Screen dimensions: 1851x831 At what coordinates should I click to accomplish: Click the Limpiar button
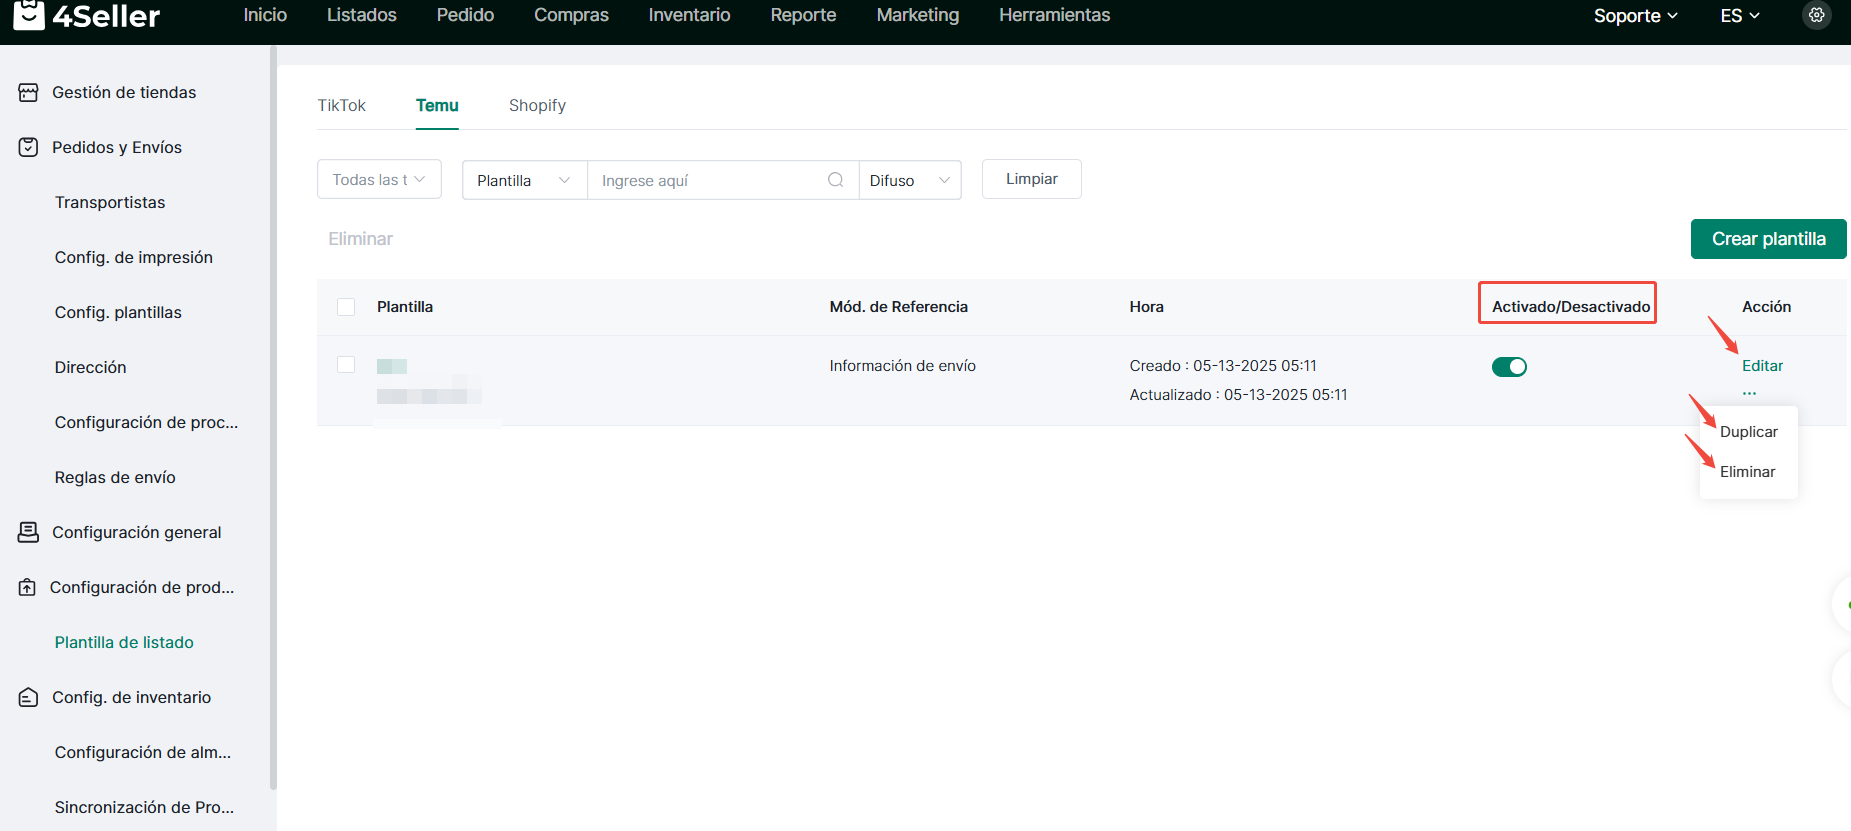tap(1031, 179)
